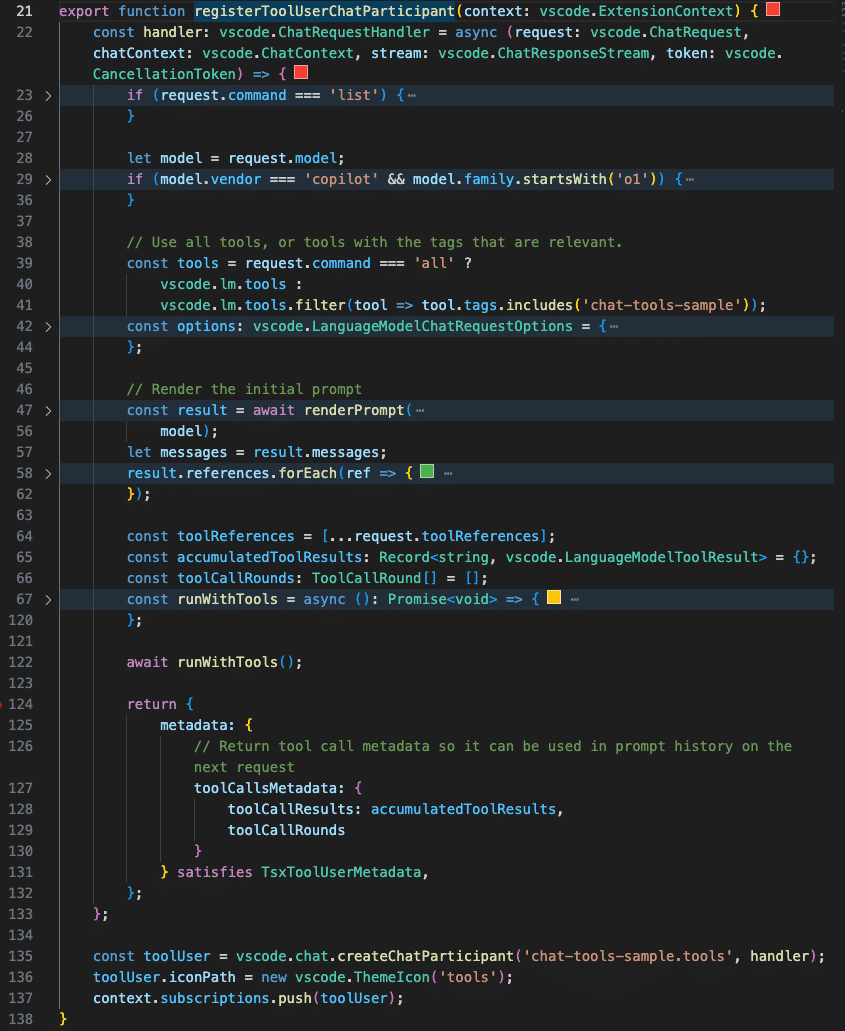This screenshot has width=845, height=1031.
Task: Expand the options object on line 42
Action: point(50,325)
